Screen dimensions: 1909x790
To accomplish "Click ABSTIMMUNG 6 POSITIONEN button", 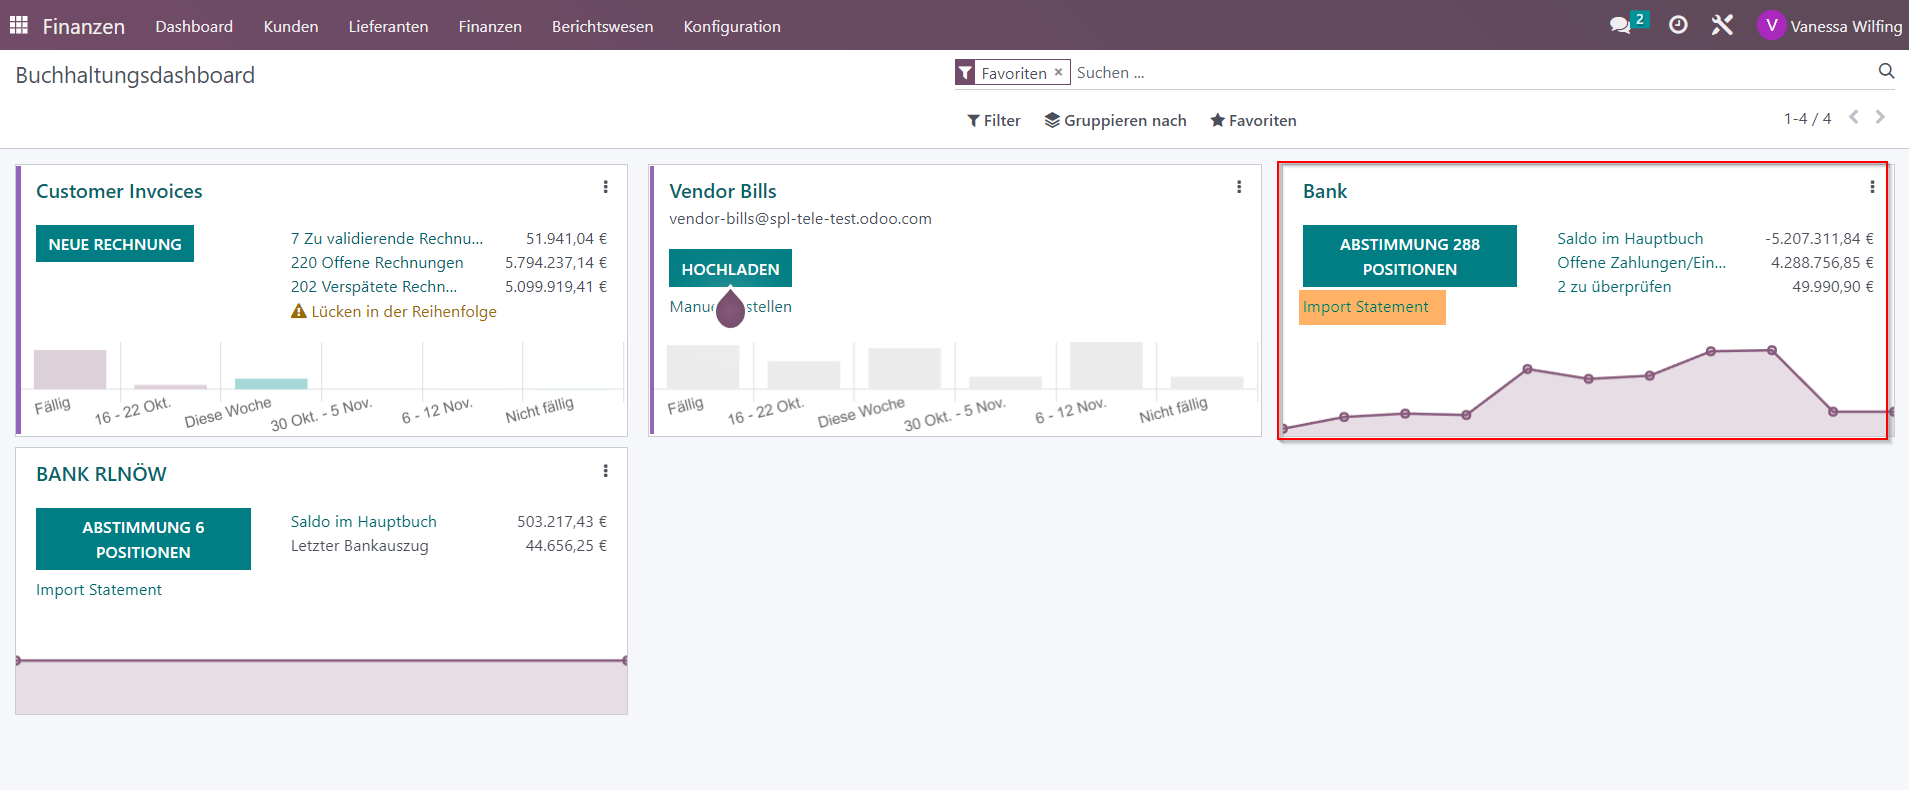I will click(143, 539).
